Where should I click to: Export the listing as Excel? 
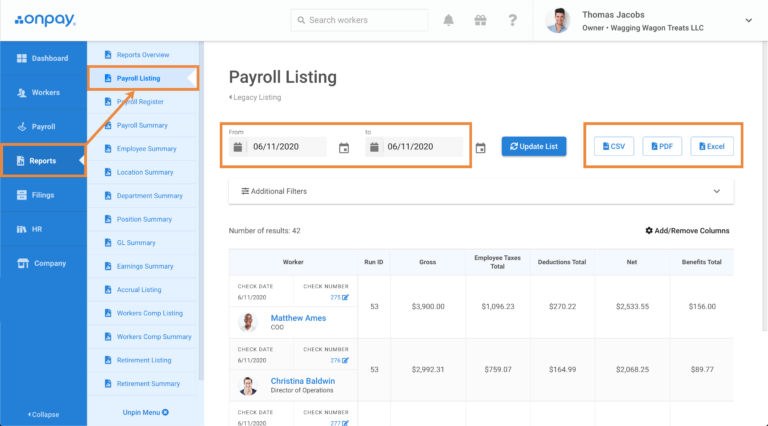(x=712, y=146)
